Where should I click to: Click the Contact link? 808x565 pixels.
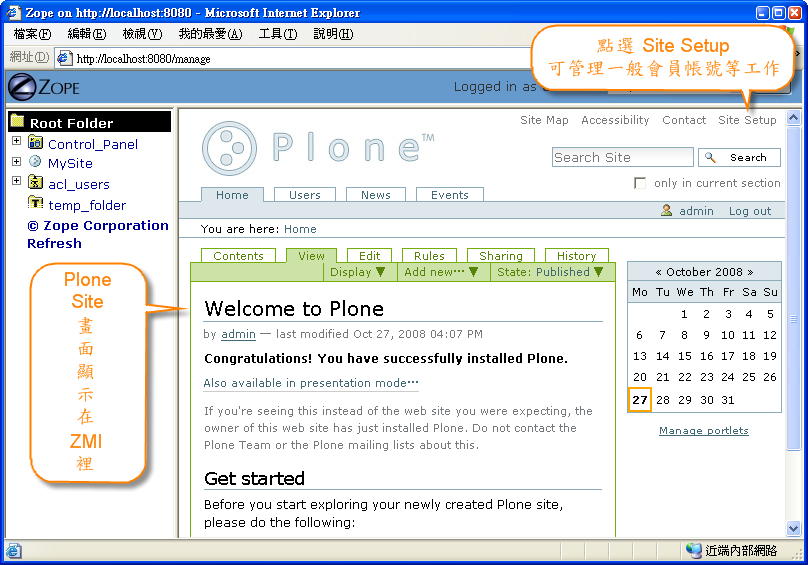tap(684, 120)
